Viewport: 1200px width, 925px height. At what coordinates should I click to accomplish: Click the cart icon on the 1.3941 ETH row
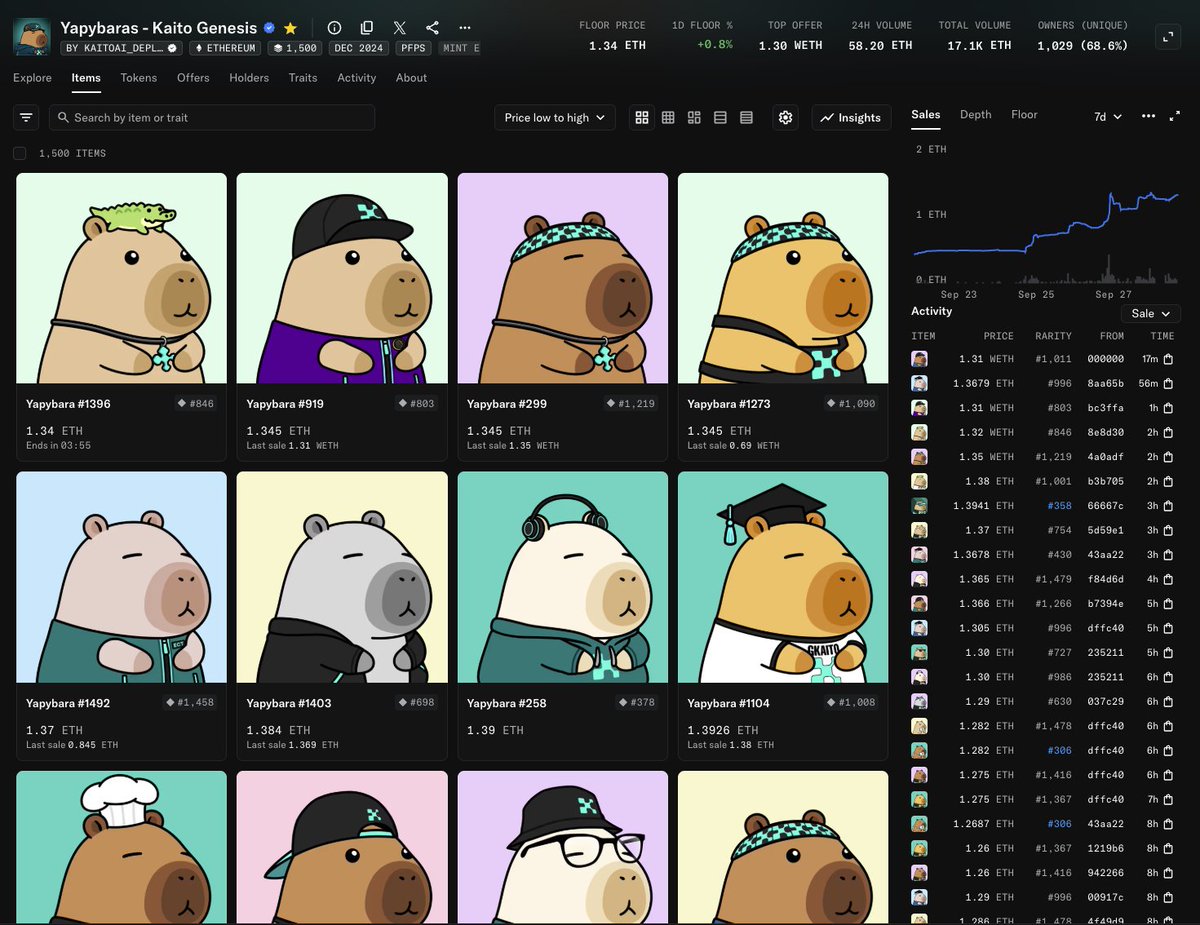click(x=1168, y=505)
